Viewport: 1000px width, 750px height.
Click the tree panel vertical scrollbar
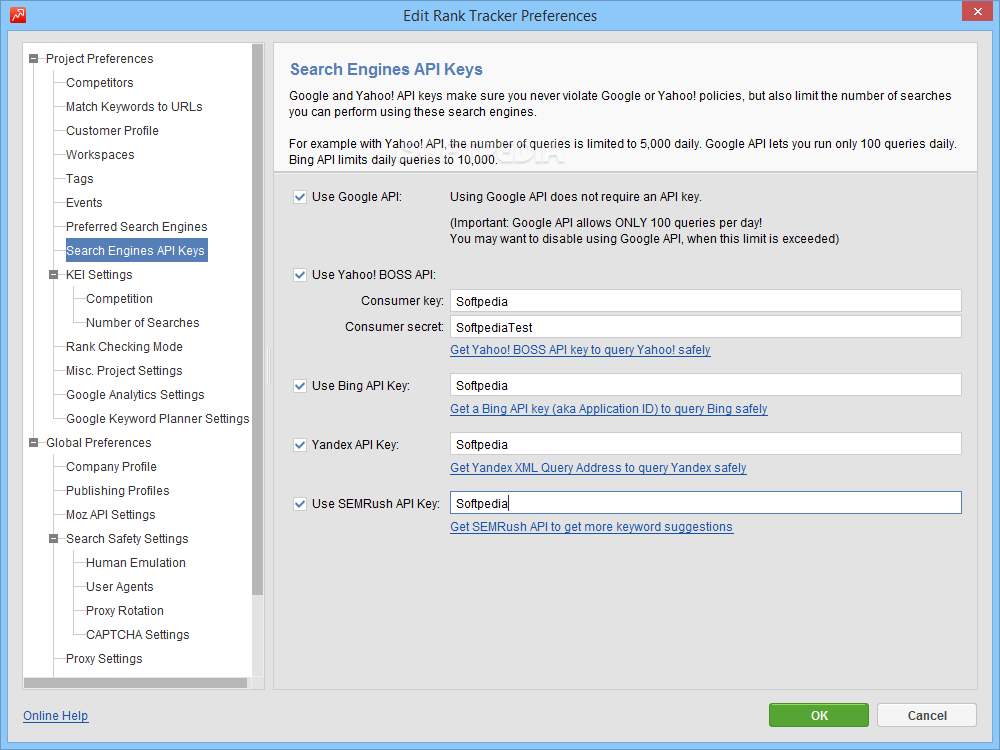pos(258,319)
